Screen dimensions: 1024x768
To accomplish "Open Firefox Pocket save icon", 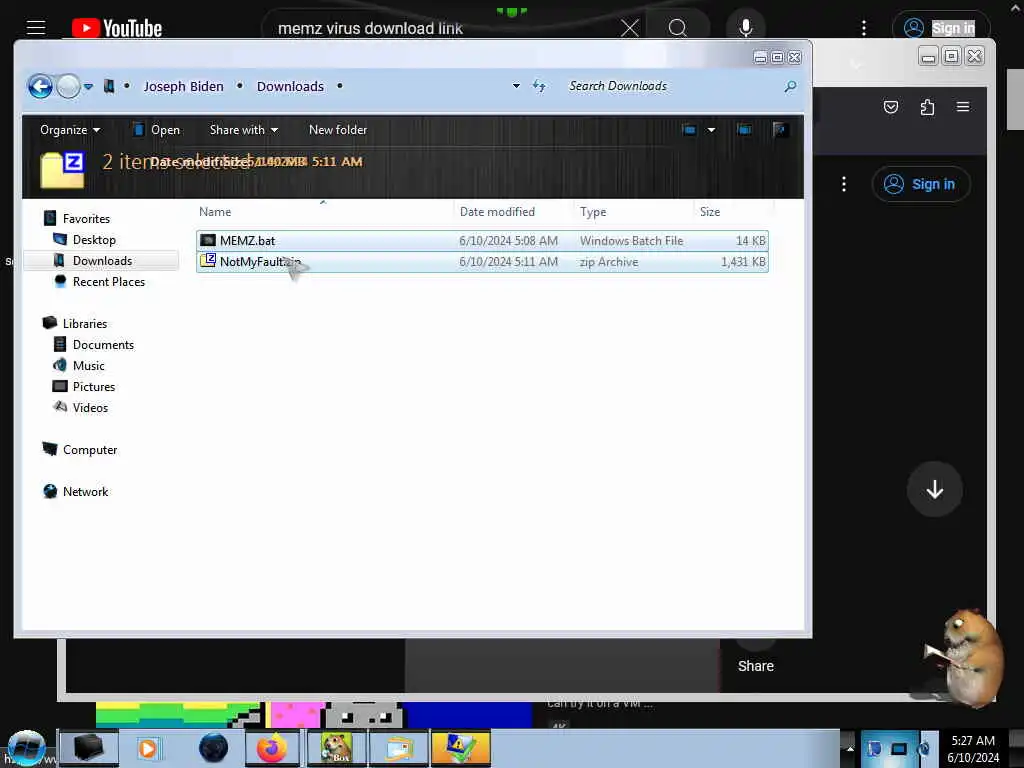I will 891,107.
